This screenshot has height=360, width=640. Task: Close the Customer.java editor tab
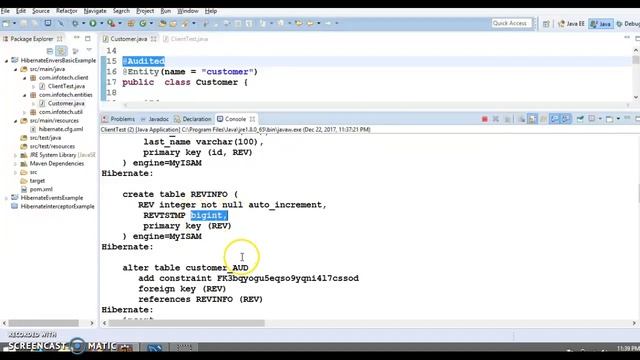click(x=153, y=39)
